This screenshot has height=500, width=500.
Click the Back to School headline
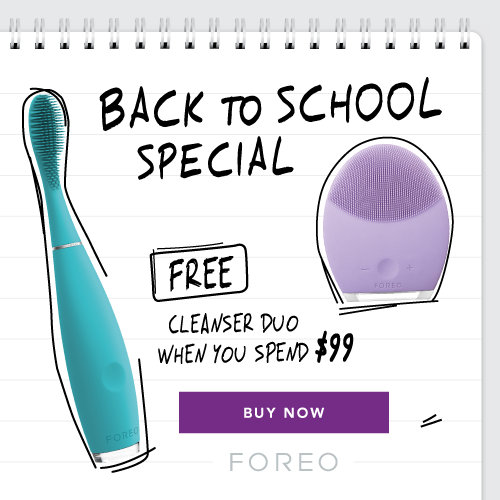click(x=271, y=104)
